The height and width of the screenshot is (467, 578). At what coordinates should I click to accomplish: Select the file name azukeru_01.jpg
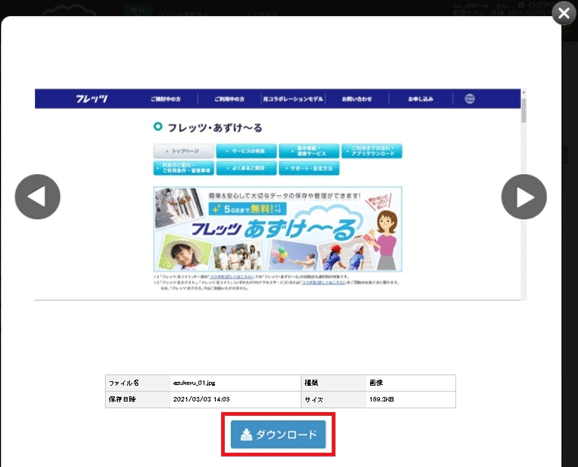pos(194,383)
